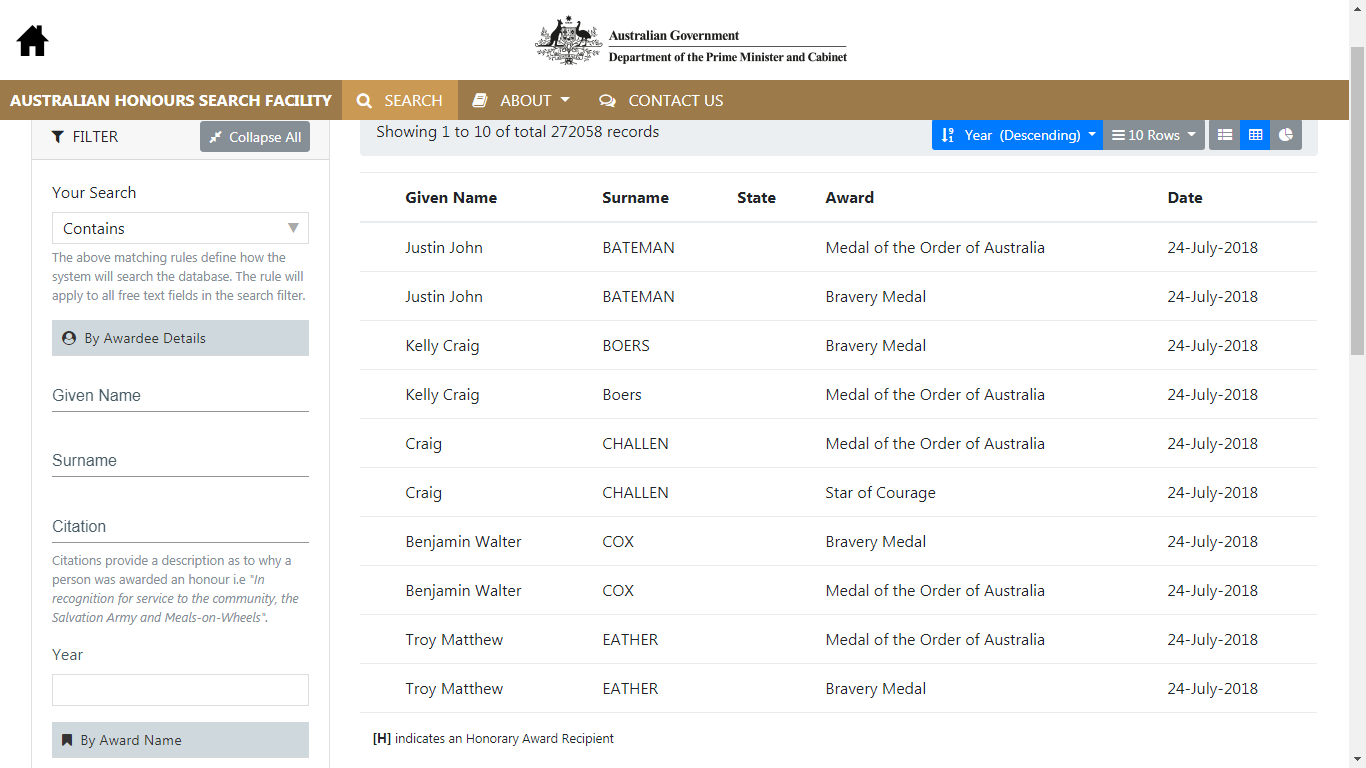Click the Collapse All button
This screenshot has height=768, width=1366.
coord(255,137)
